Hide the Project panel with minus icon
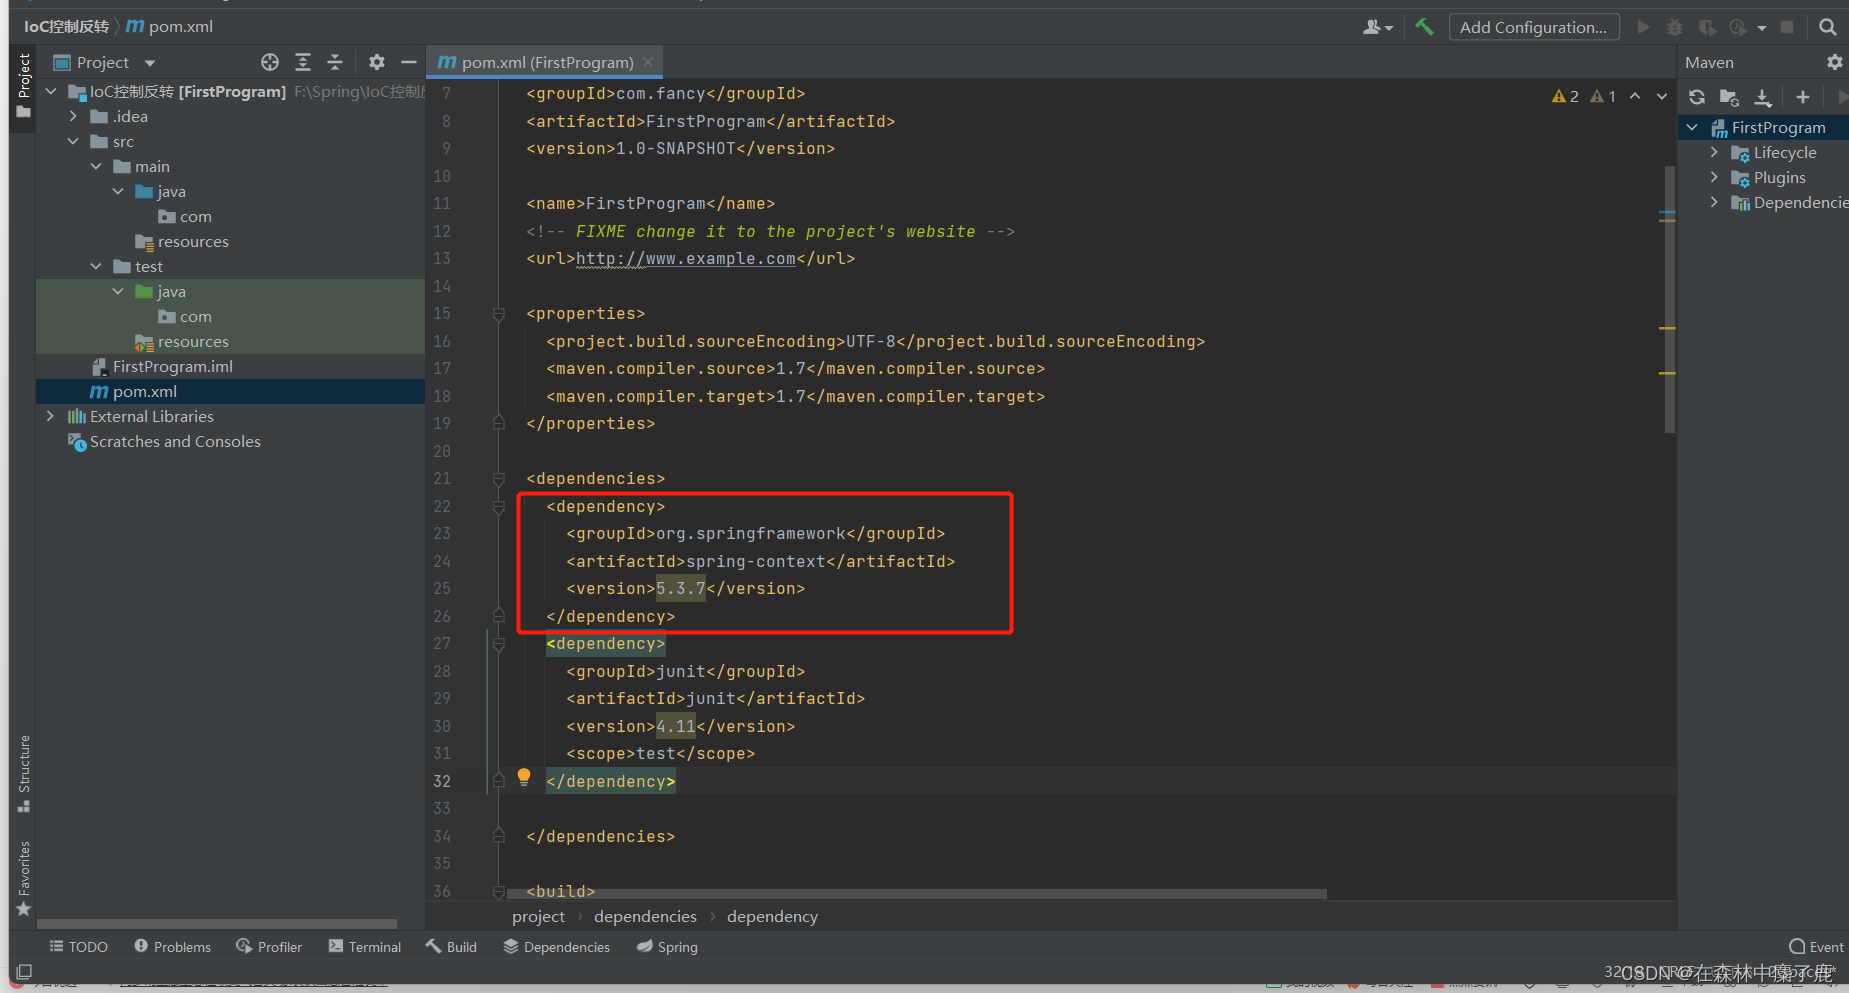 (x=408, y=62)
